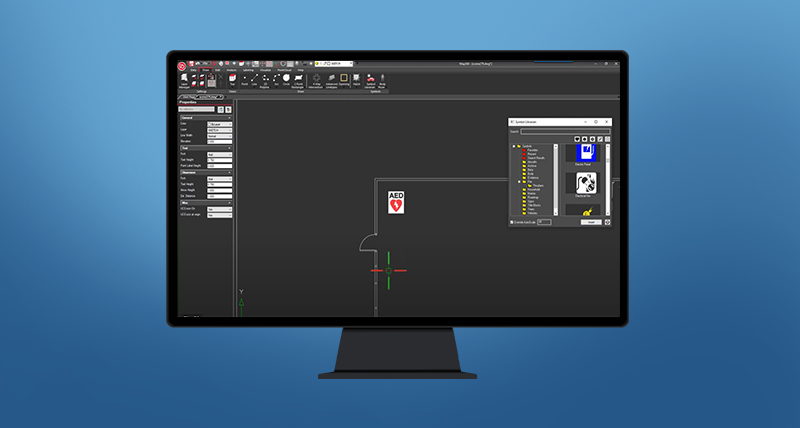Open the Layer Manager tool

coord(183,79)
